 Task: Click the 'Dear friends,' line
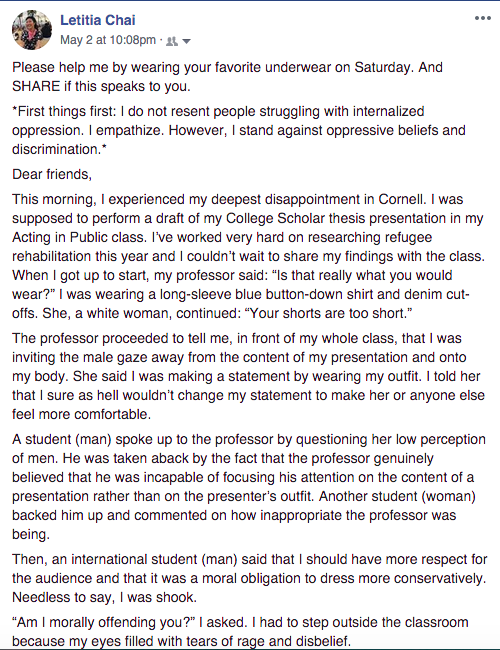[52, 175]
